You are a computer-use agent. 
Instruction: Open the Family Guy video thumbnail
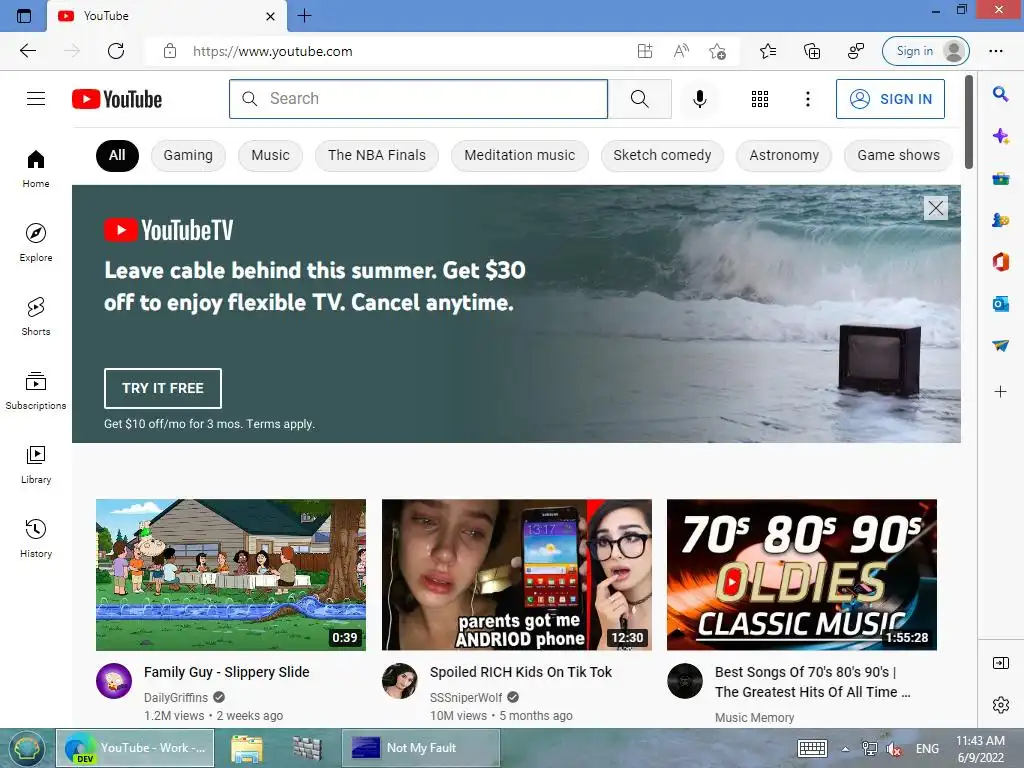231,575
